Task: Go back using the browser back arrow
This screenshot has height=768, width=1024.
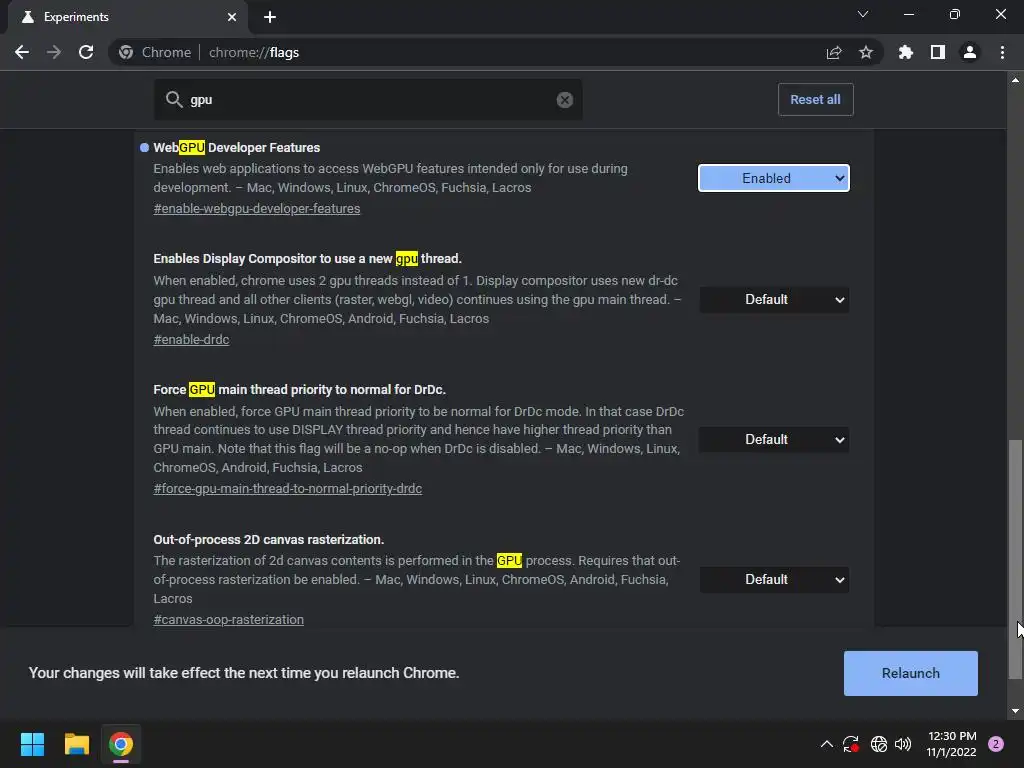Action: pyautogui.click(x=22, y=52)
